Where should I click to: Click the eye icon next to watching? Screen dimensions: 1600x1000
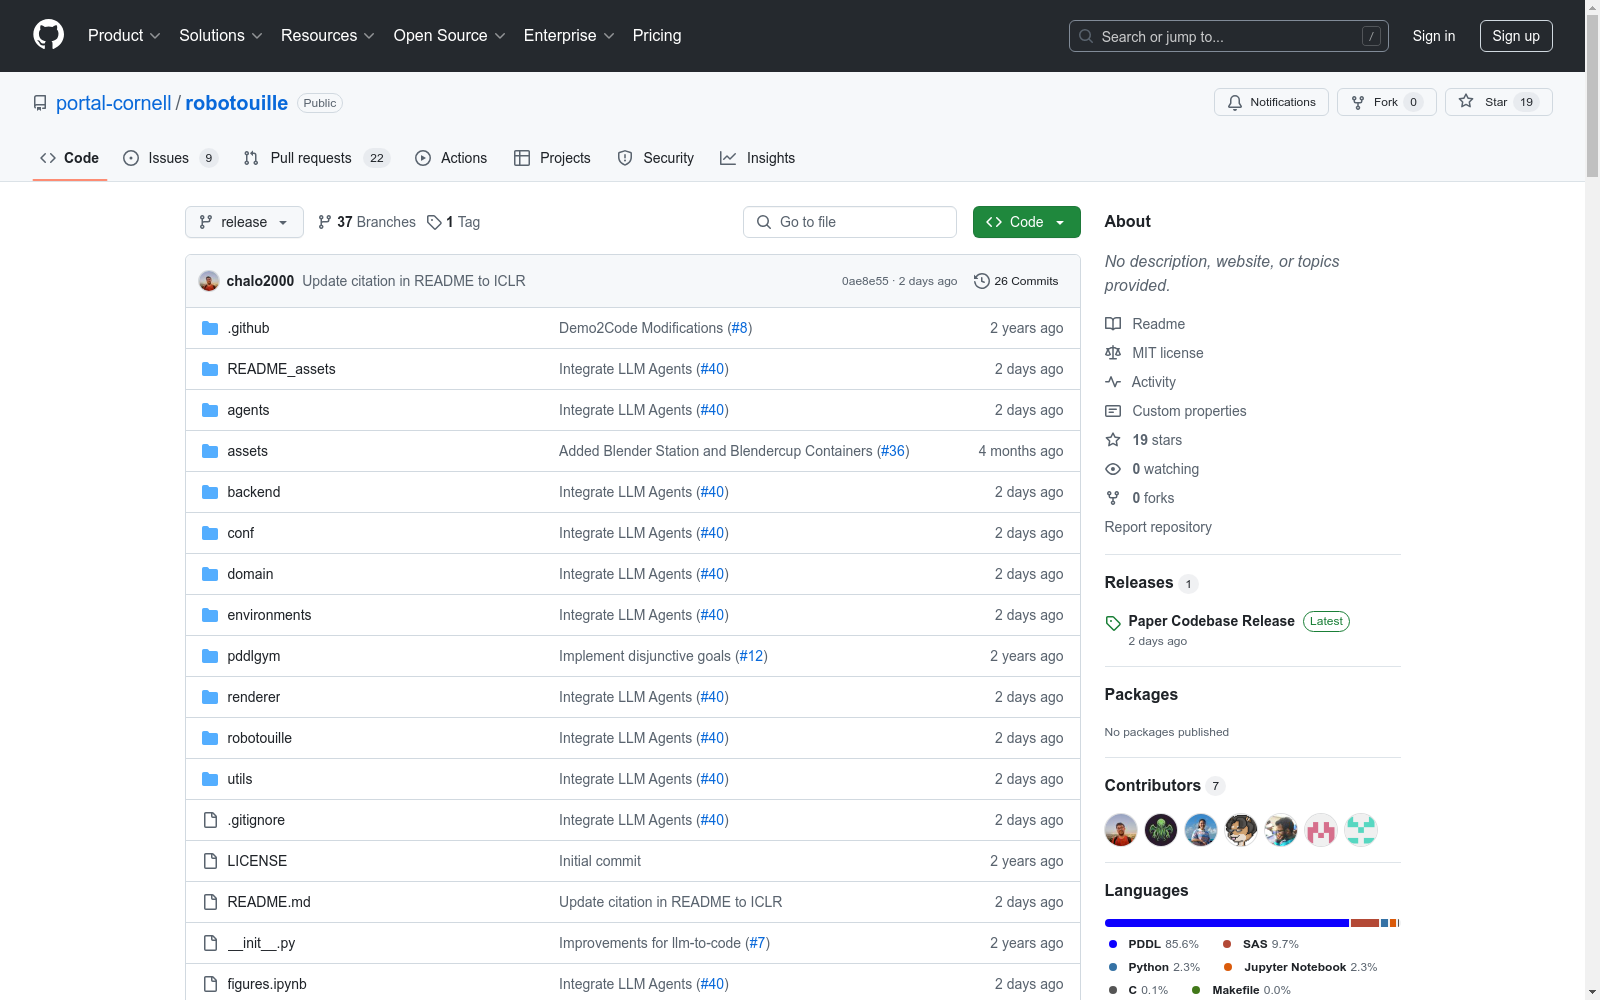tap(1113, 469)
